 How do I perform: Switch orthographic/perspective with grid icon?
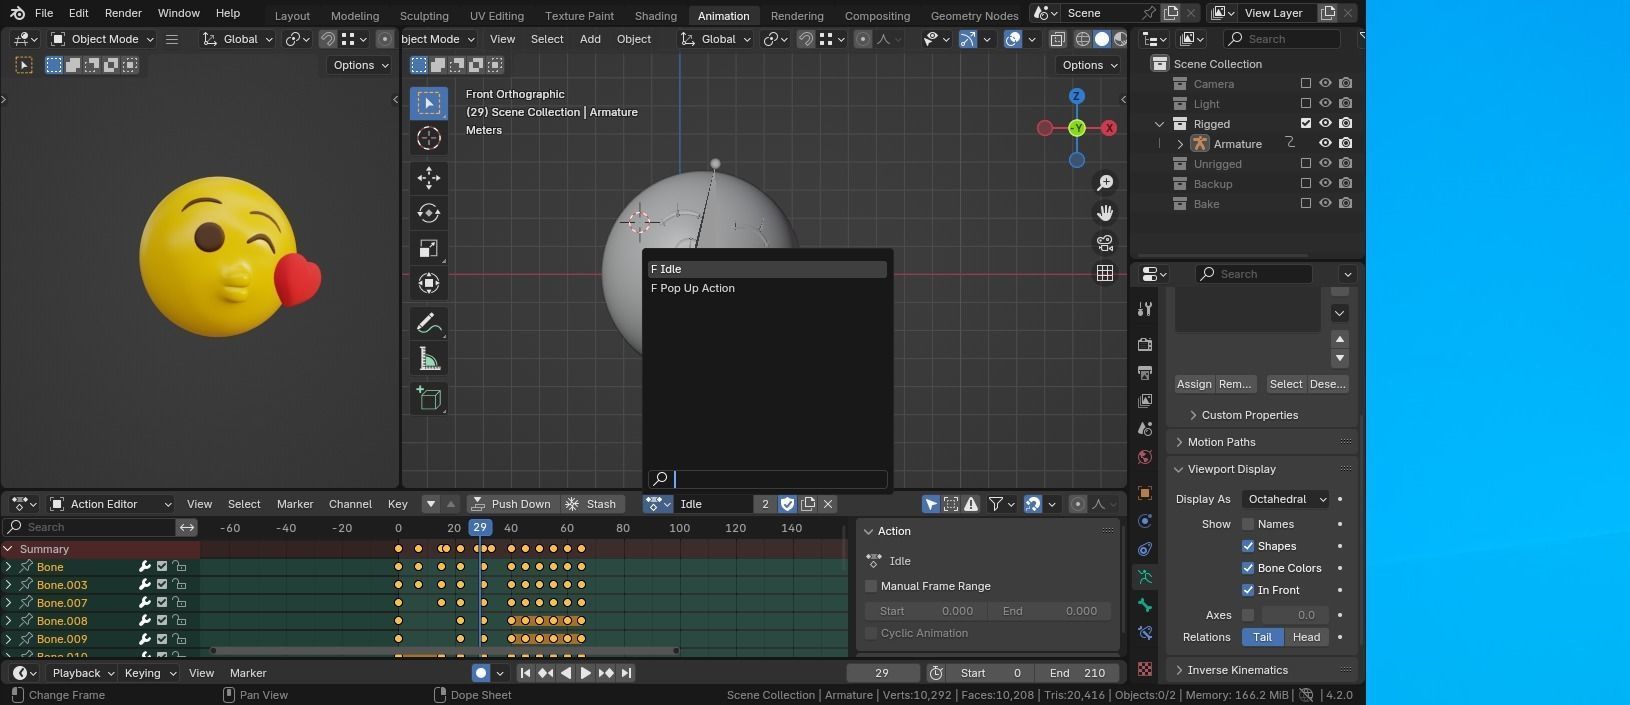tap(1105, 273)
